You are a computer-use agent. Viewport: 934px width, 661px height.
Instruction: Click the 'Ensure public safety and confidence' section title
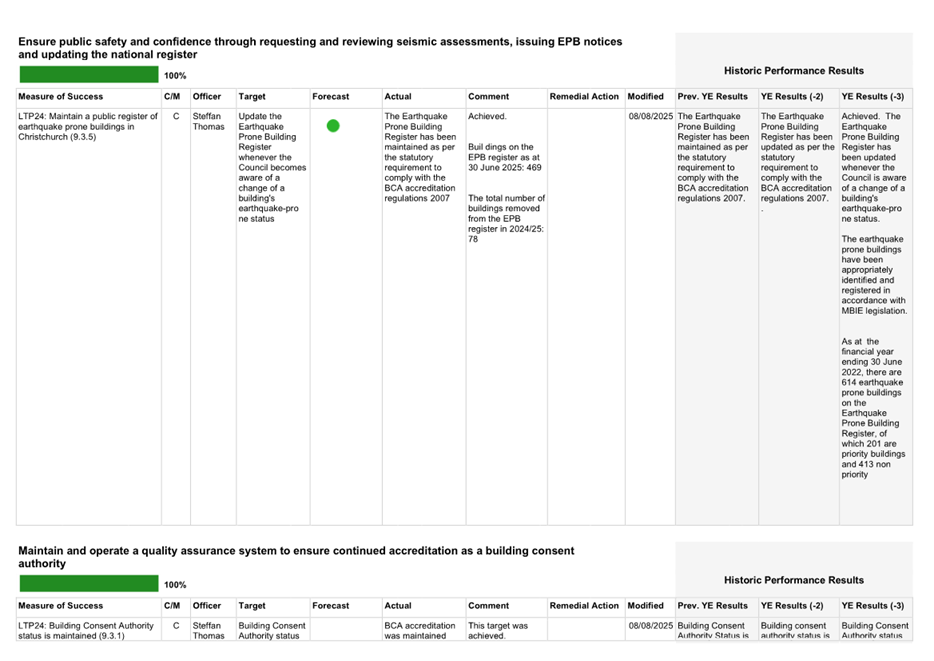coord(320,48)
